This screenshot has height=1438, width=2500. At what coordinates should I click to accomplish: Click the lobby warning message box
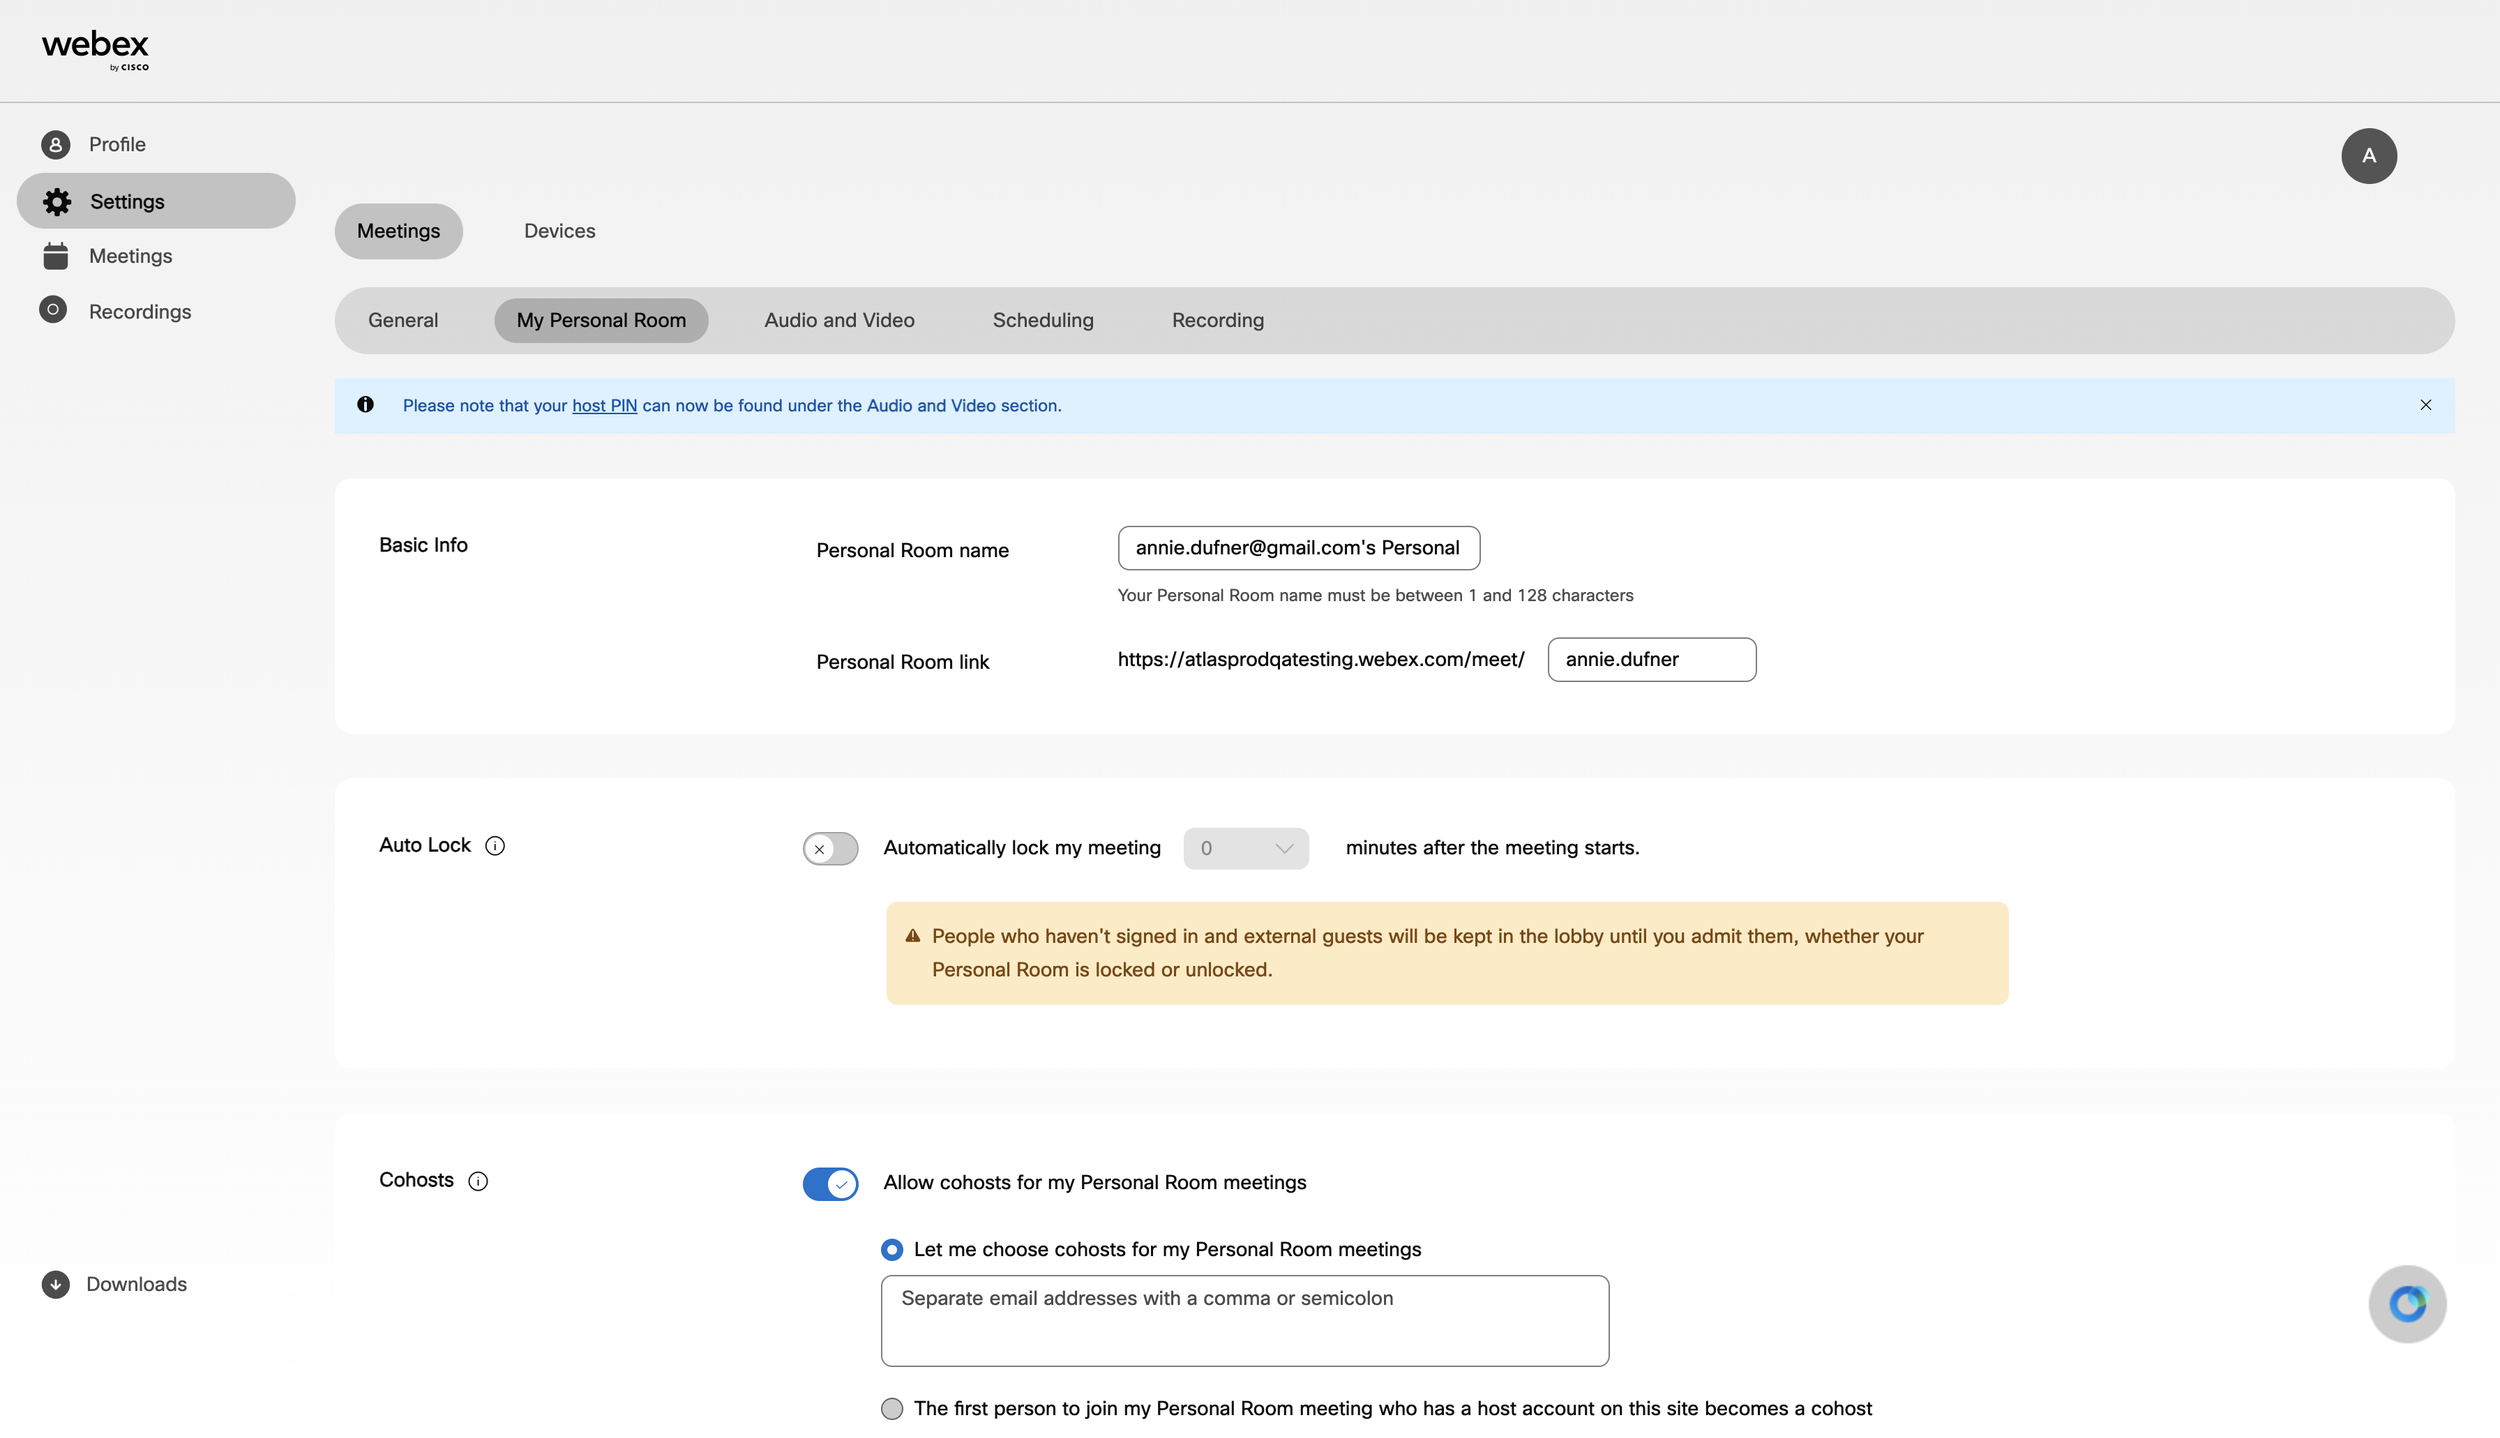pyautogui.click(x=1447, y=954)
